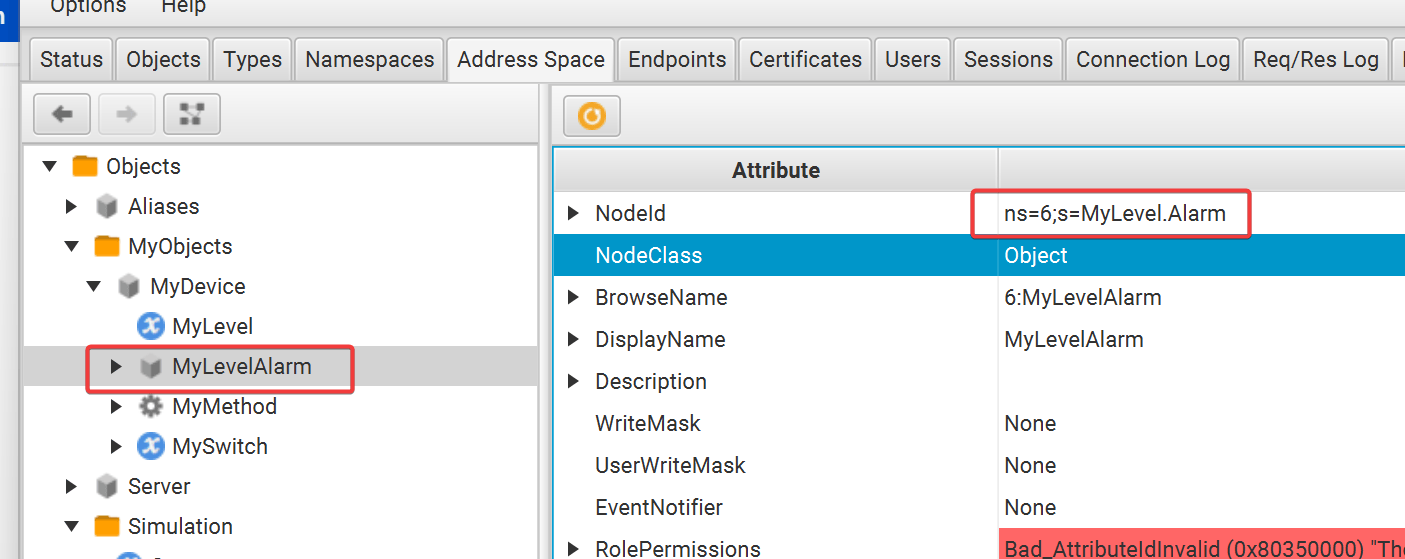Click the forward navigation arrow button
Screen dimensions: 1405x559
[x=126, y=115]
